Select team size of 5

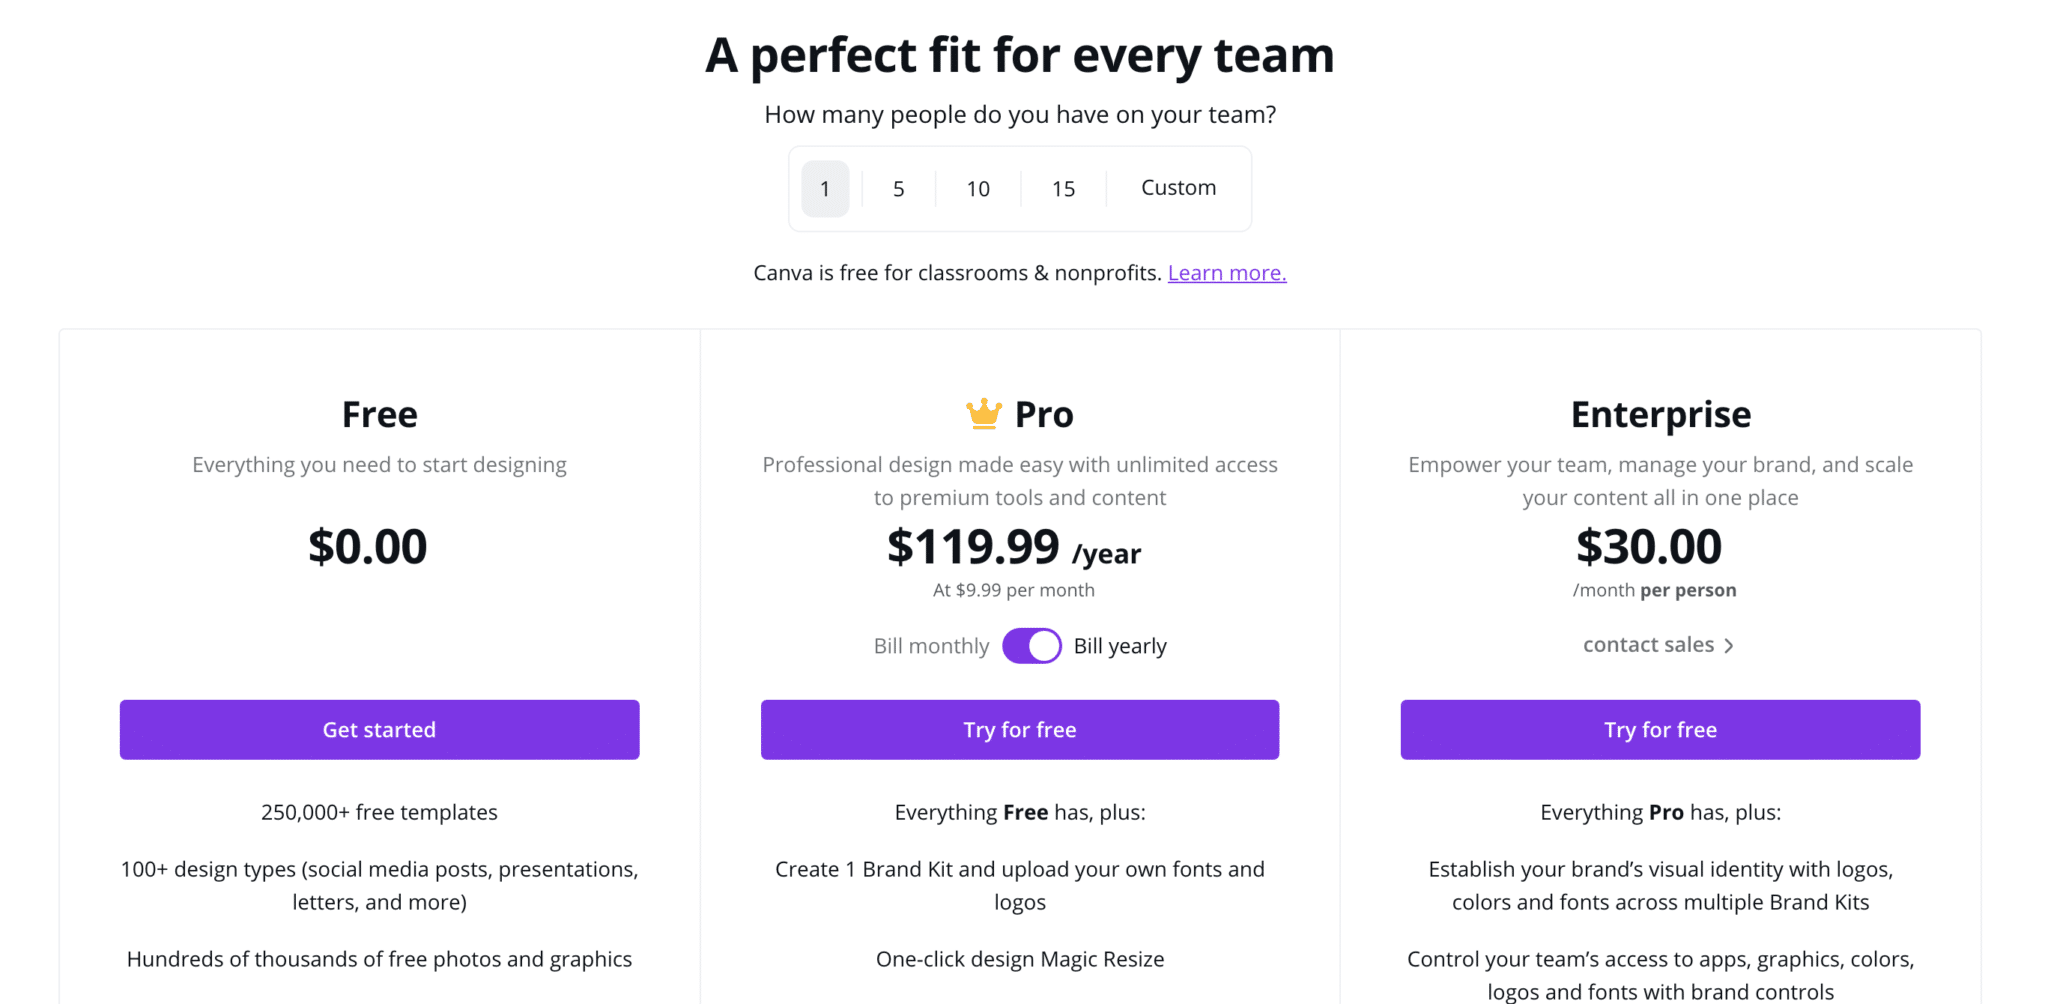tap(899, 189)
